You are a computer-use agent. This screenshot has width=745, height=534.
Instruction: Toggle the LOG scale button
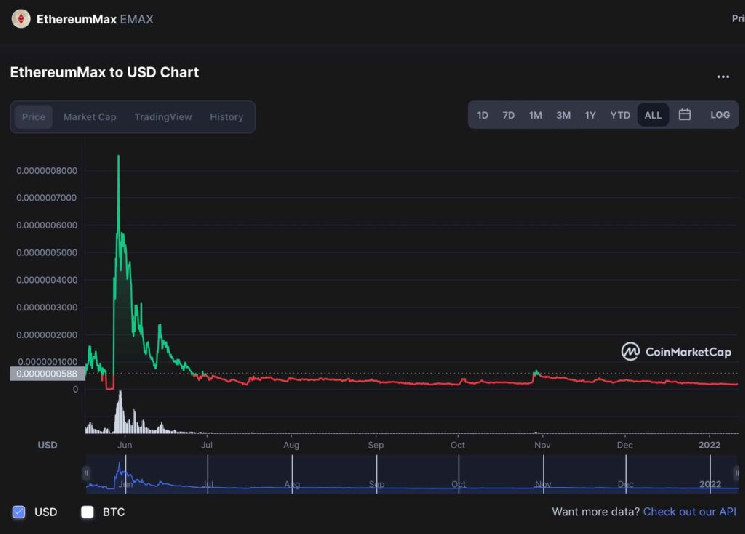tap(720, 114)
